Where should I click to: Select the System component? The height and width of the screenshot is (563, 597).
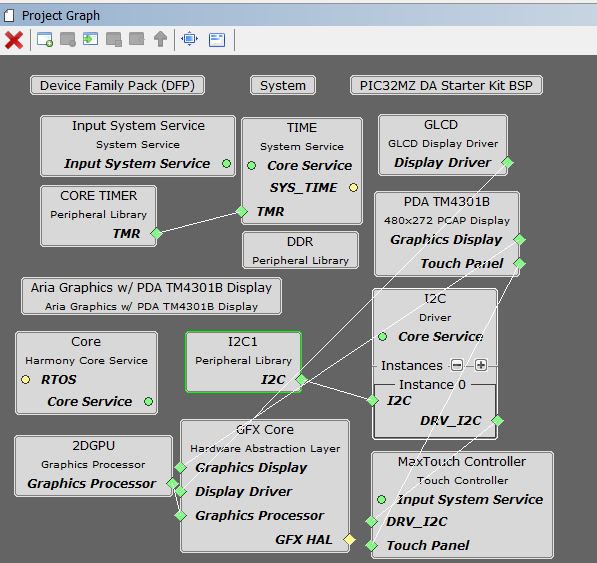pyautogui.click(x=283, y=85)
